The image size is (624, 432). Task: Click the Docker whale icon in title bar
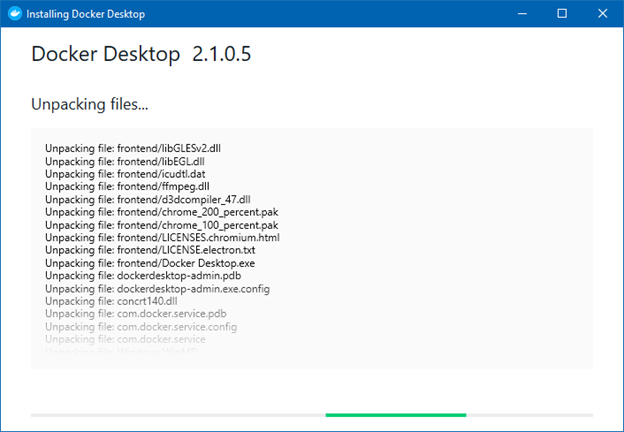pyautogui.click(x=15, y=14)
